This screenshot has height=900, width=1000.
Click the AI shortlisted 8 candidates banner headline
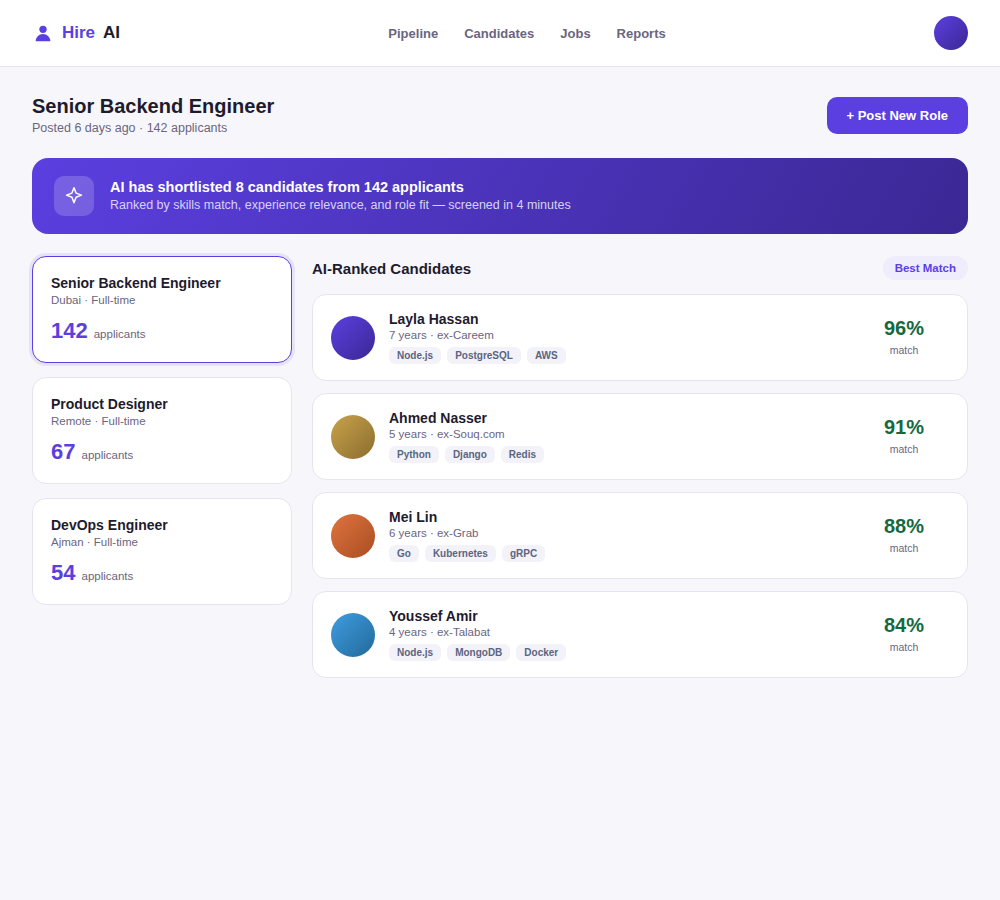pos(286,187)
